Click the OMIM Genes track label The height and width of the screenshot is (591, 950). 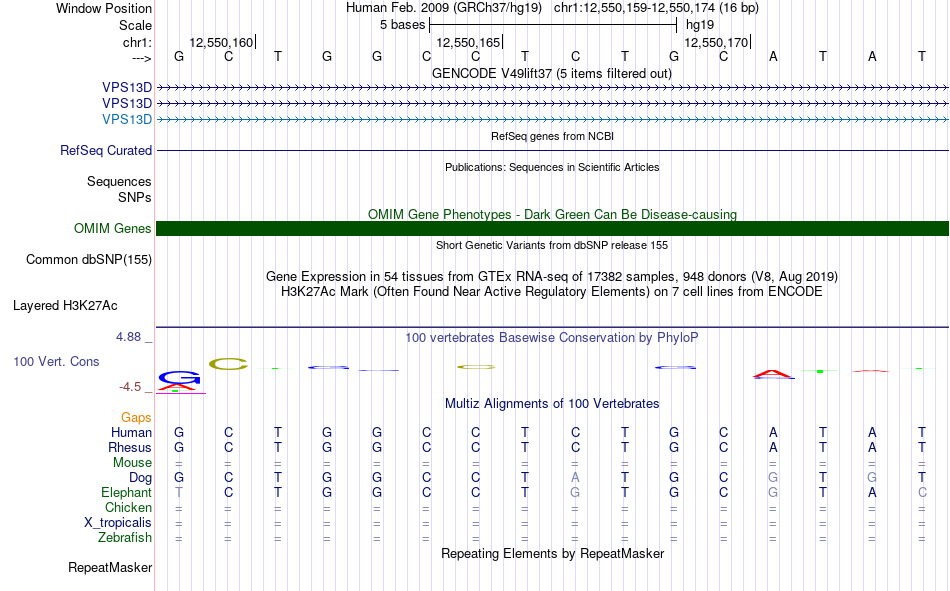pos(112,229)
